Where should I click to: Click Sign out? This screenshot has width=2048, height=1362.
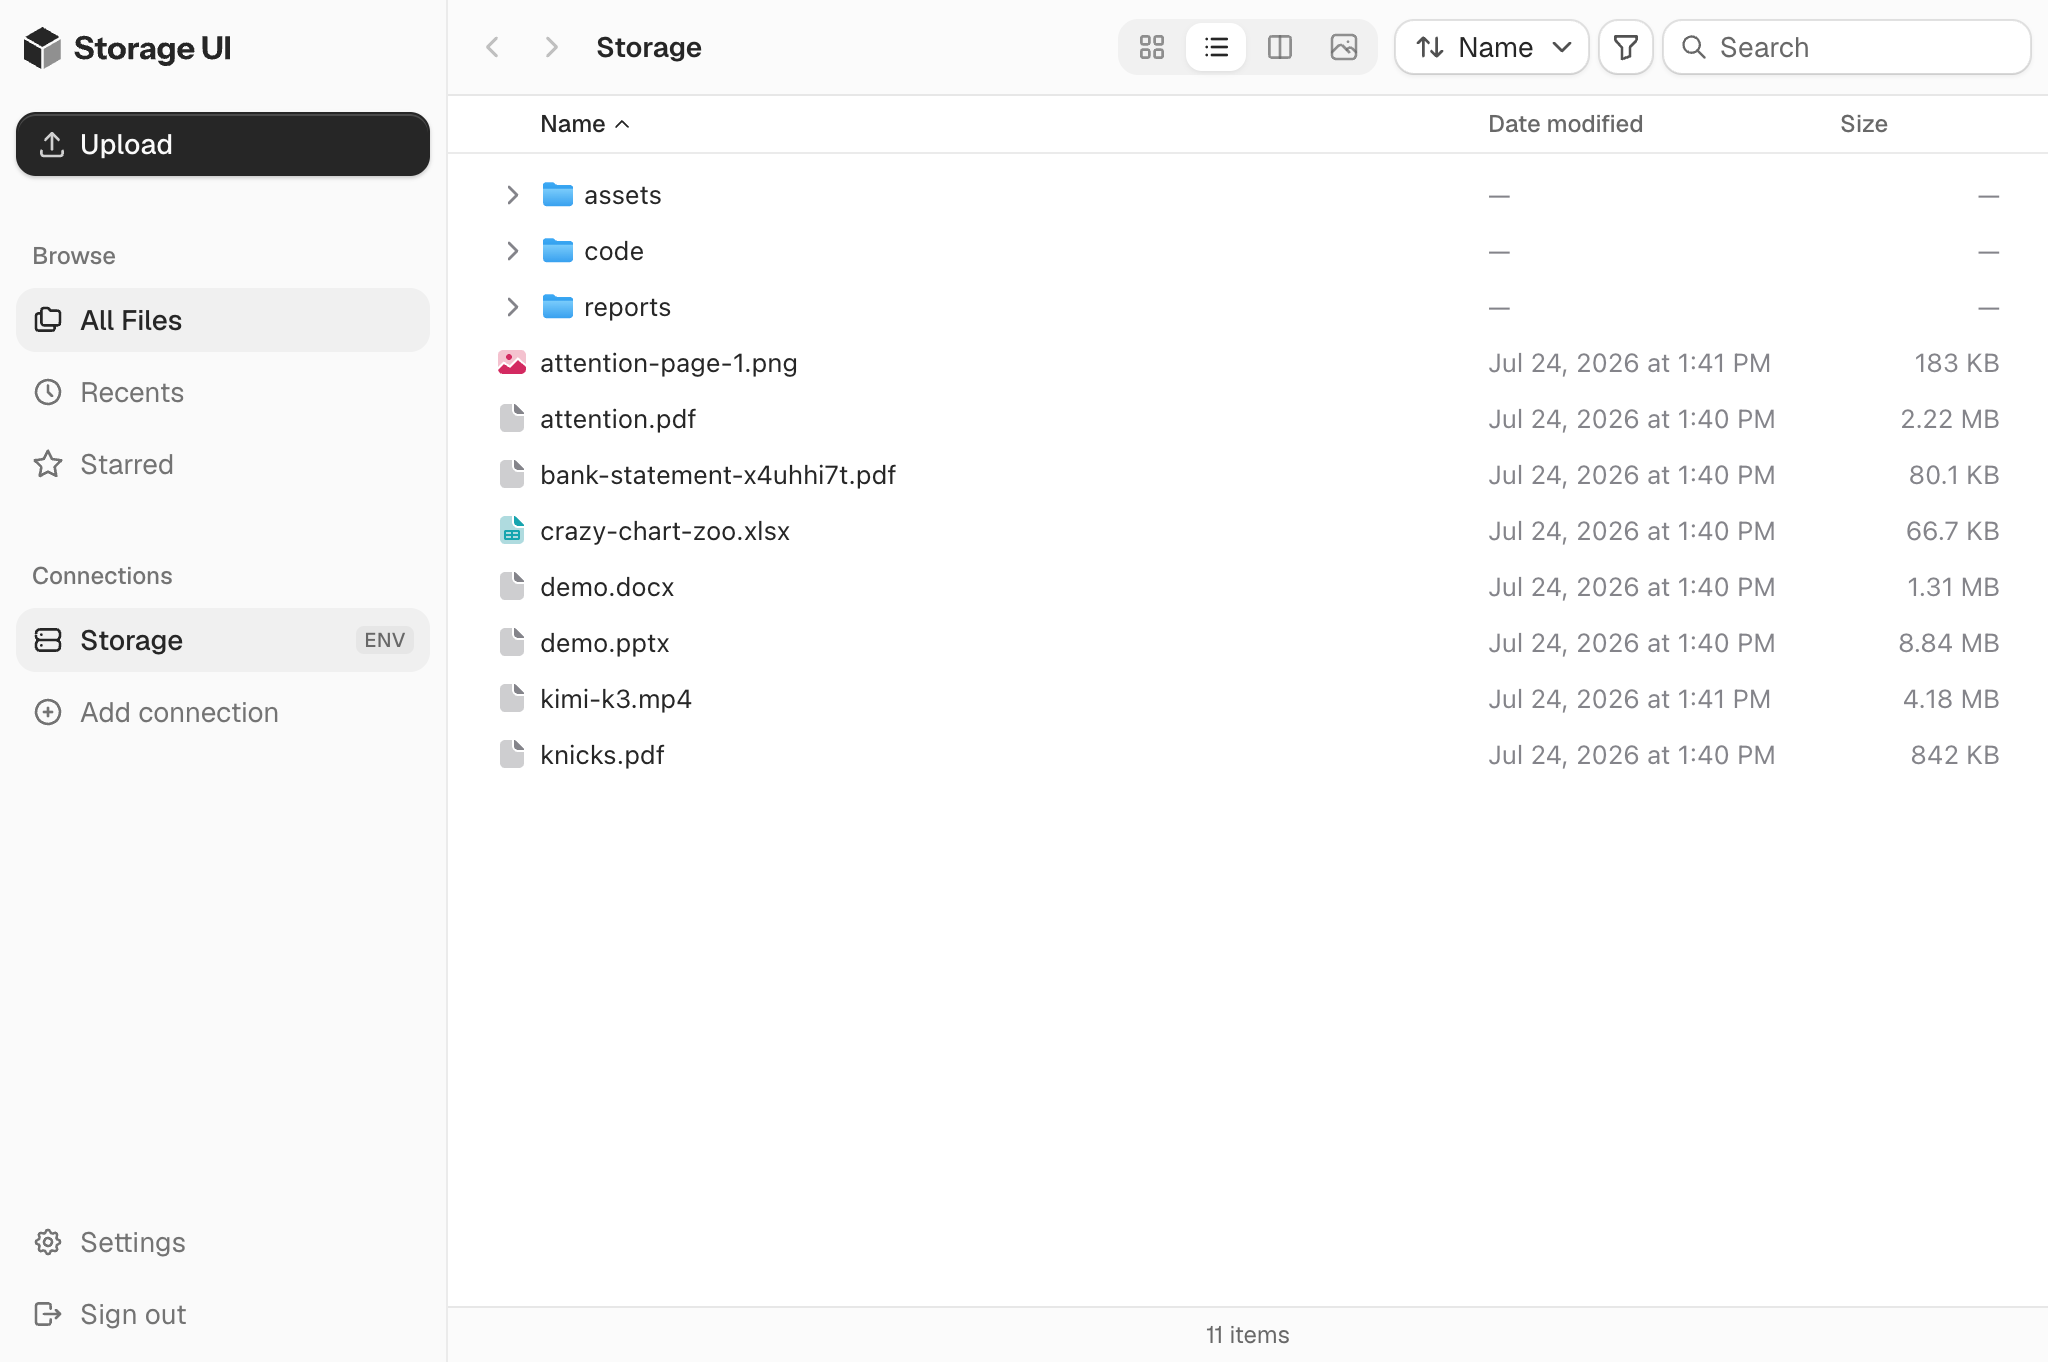coord(223,1314)
